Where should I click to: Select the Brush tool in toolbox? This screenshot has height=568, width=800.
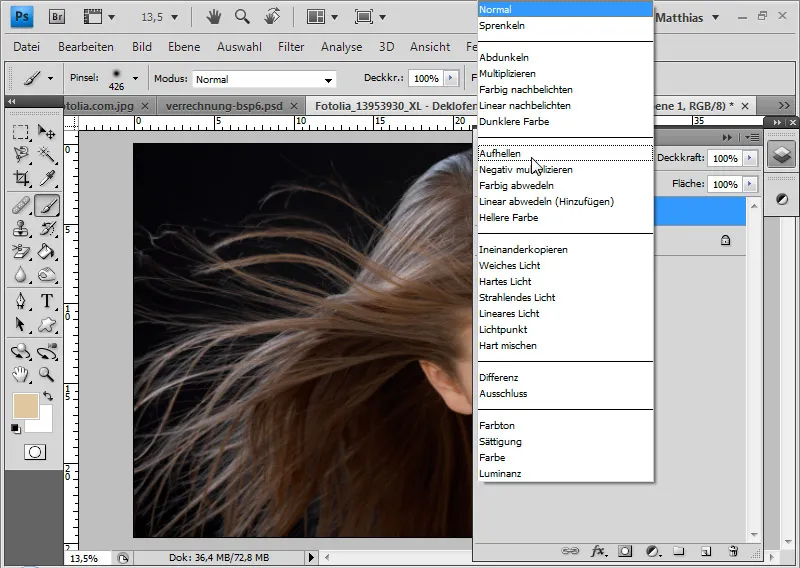click(47, 206)
